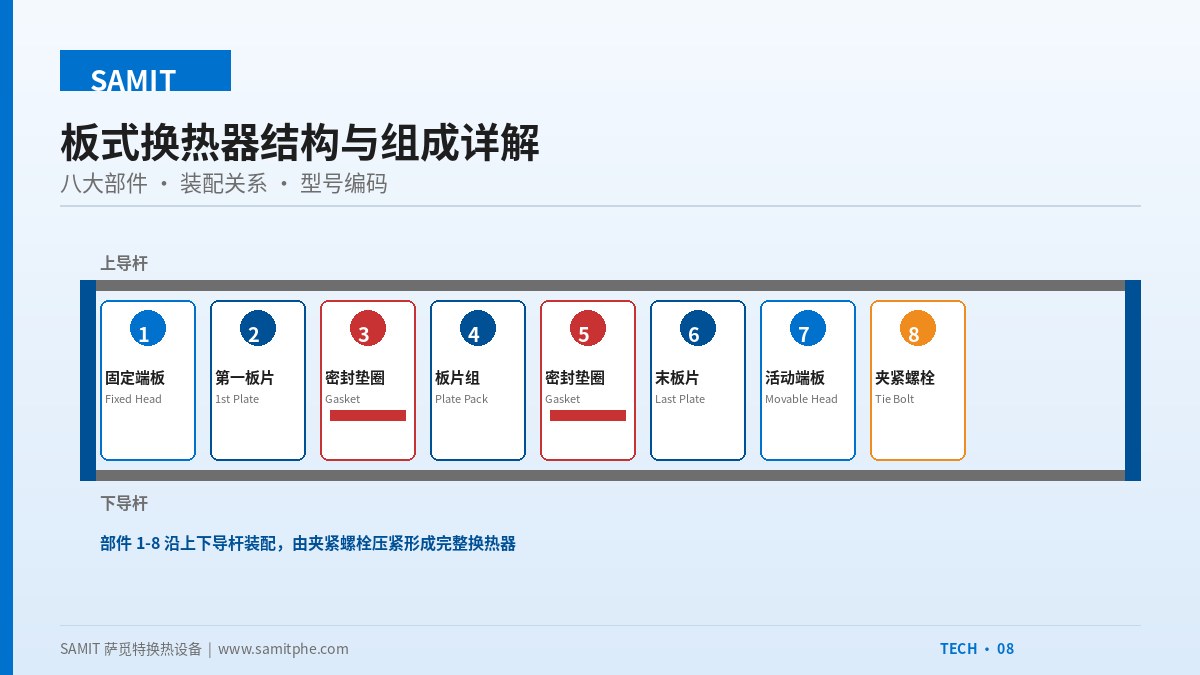This screenshot has width=1200, height=675.
Task: Click the blue assembly note starting 部件 1-8
Action: 308,544
